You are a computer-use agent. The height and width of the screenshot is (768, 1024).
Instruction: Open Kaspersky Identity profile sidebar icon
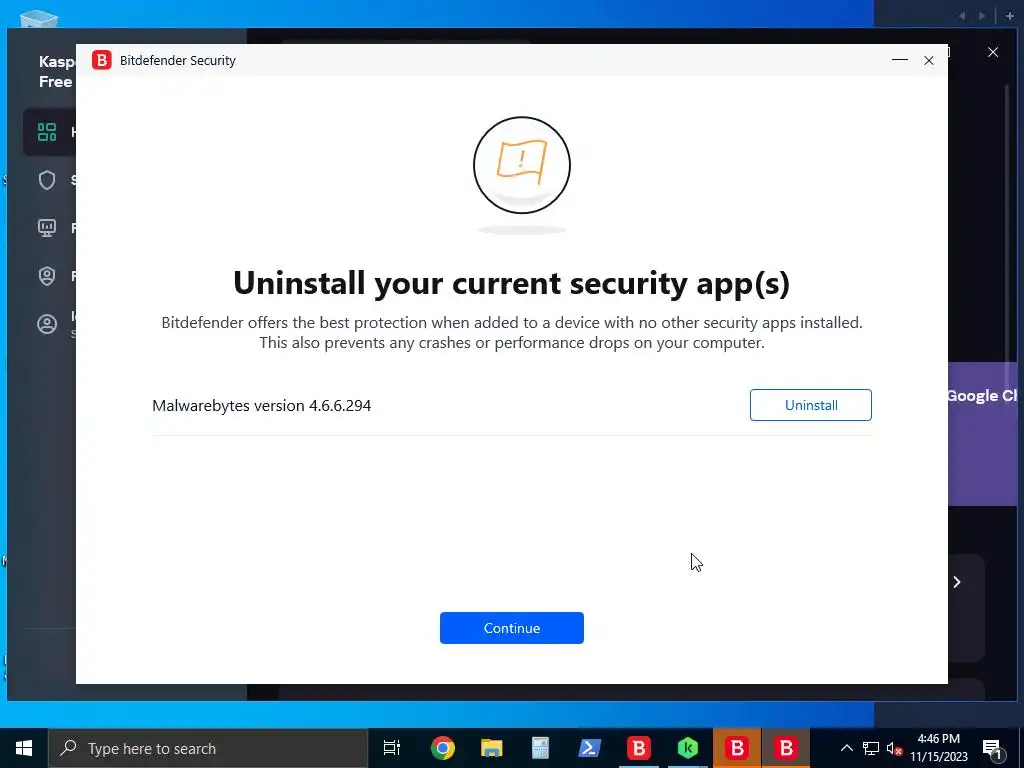47,324
